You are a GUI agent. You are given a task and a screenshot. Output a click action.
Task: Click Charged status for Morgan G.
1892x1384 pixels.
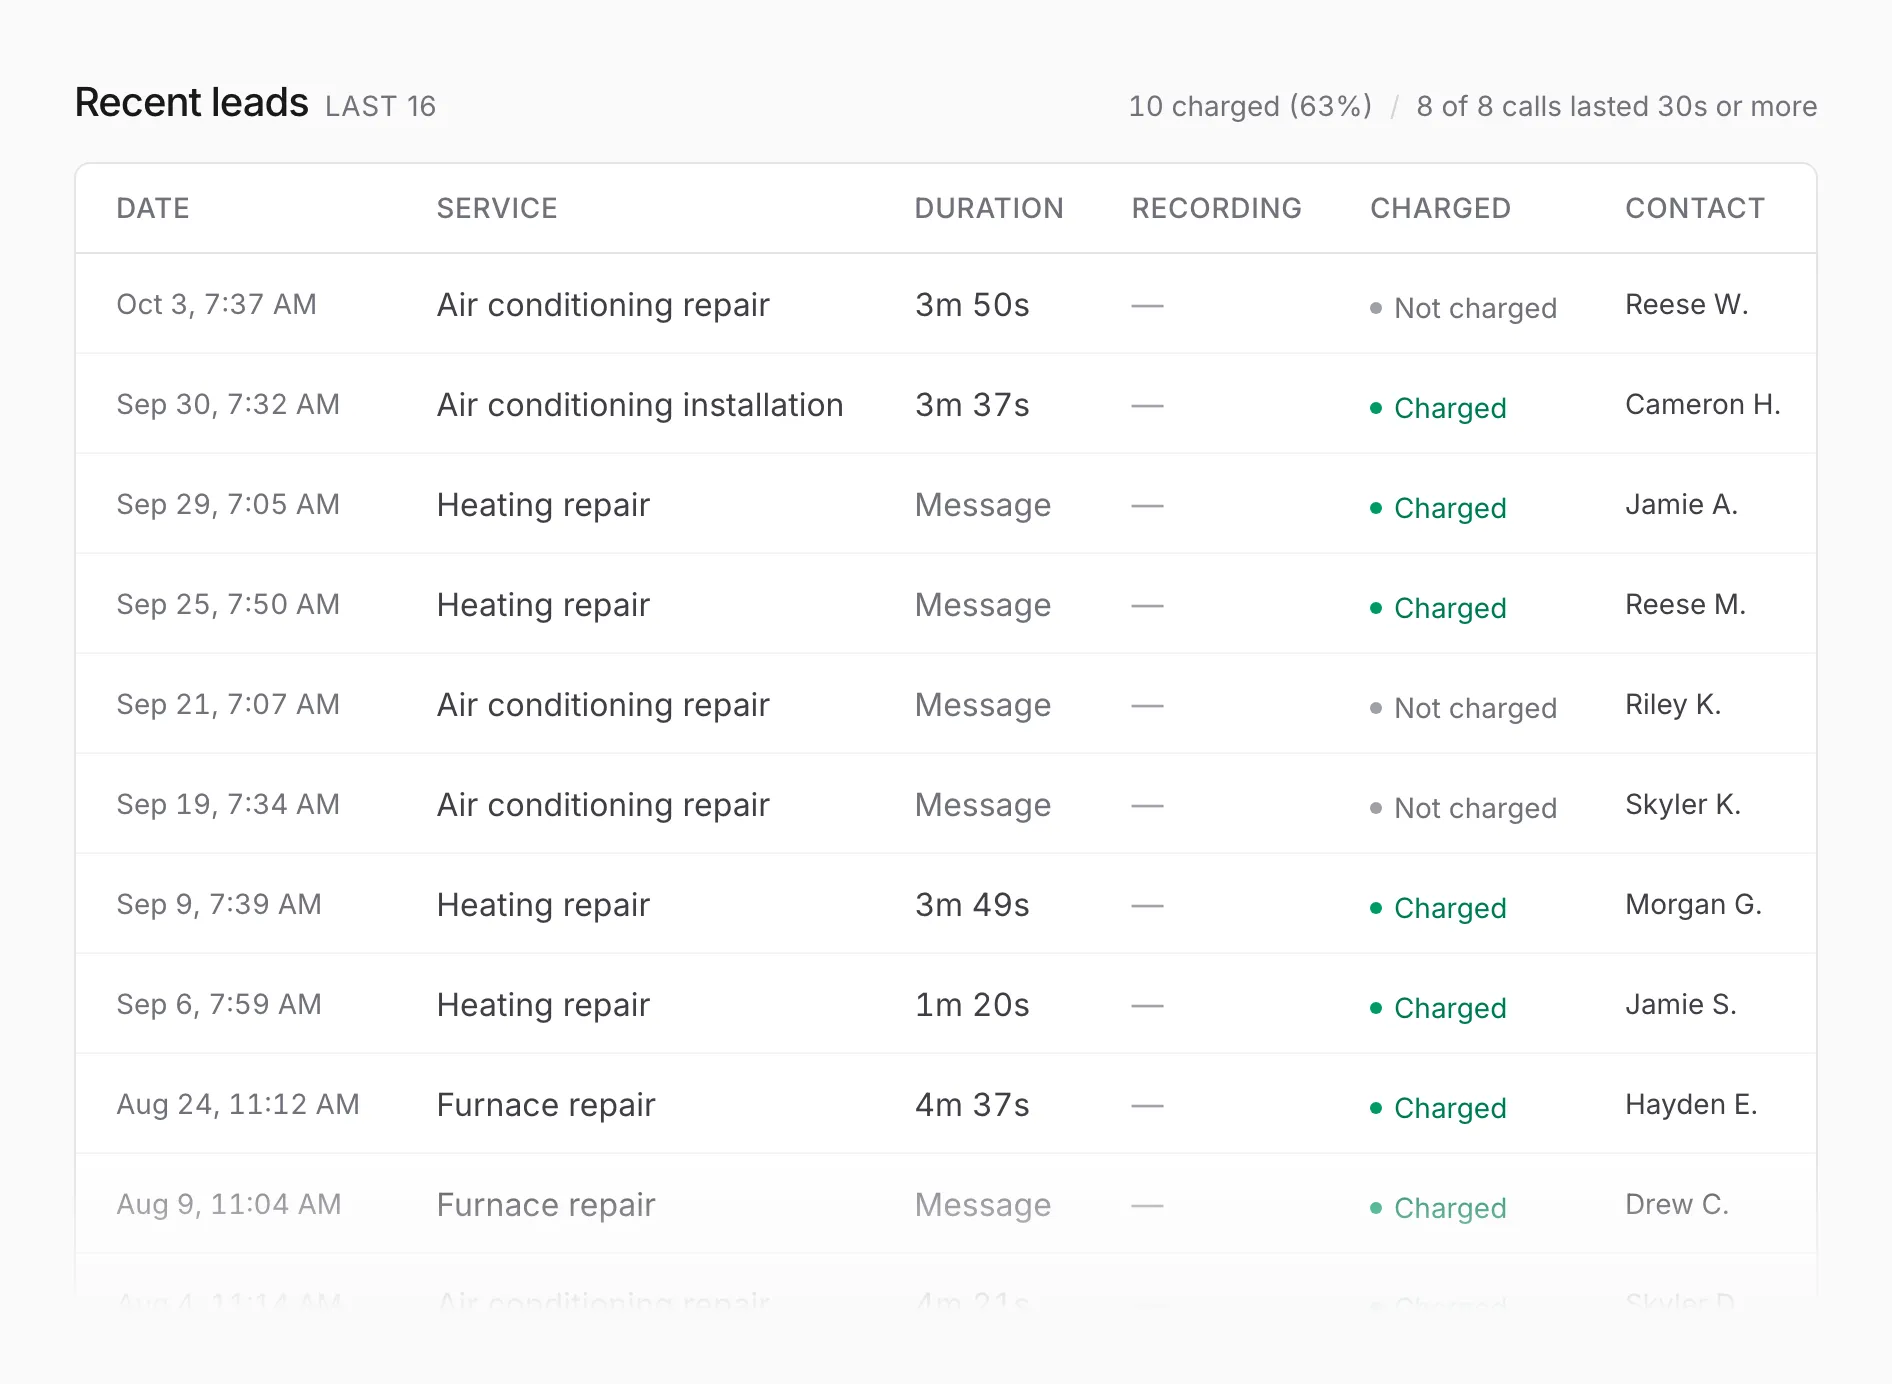[x=1438, y=908]
